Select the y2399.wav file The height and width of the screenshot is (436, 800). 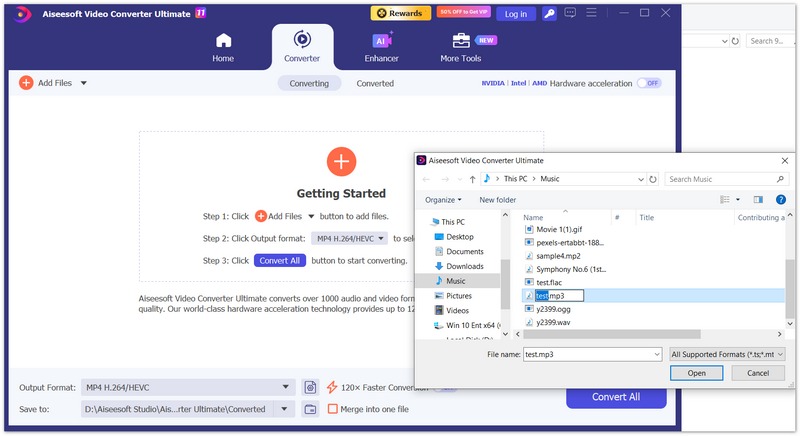548,322
